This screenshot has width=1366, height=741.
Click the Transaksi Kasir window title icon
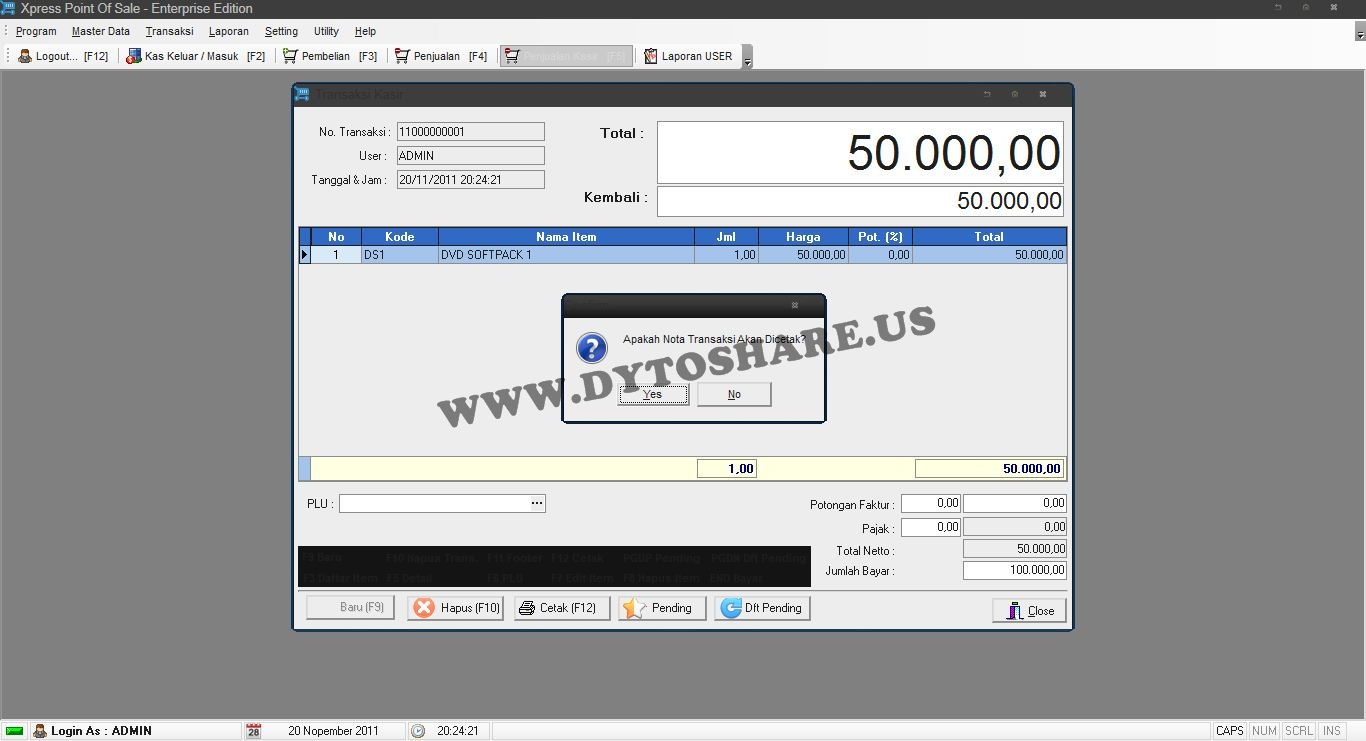(x=302, y=94)
